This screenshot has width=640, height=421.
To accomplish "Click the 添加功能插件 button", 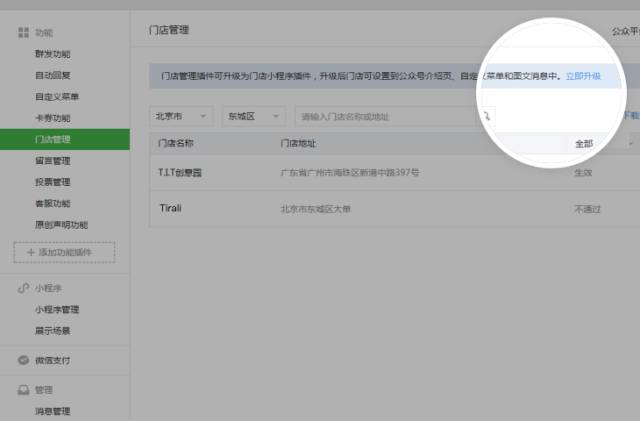I will pyautogui.click(x=64, y=252).
